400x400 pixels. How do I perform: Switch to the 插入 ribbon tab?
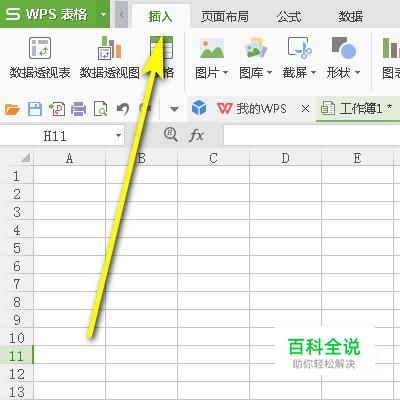[x=160, y=16]
